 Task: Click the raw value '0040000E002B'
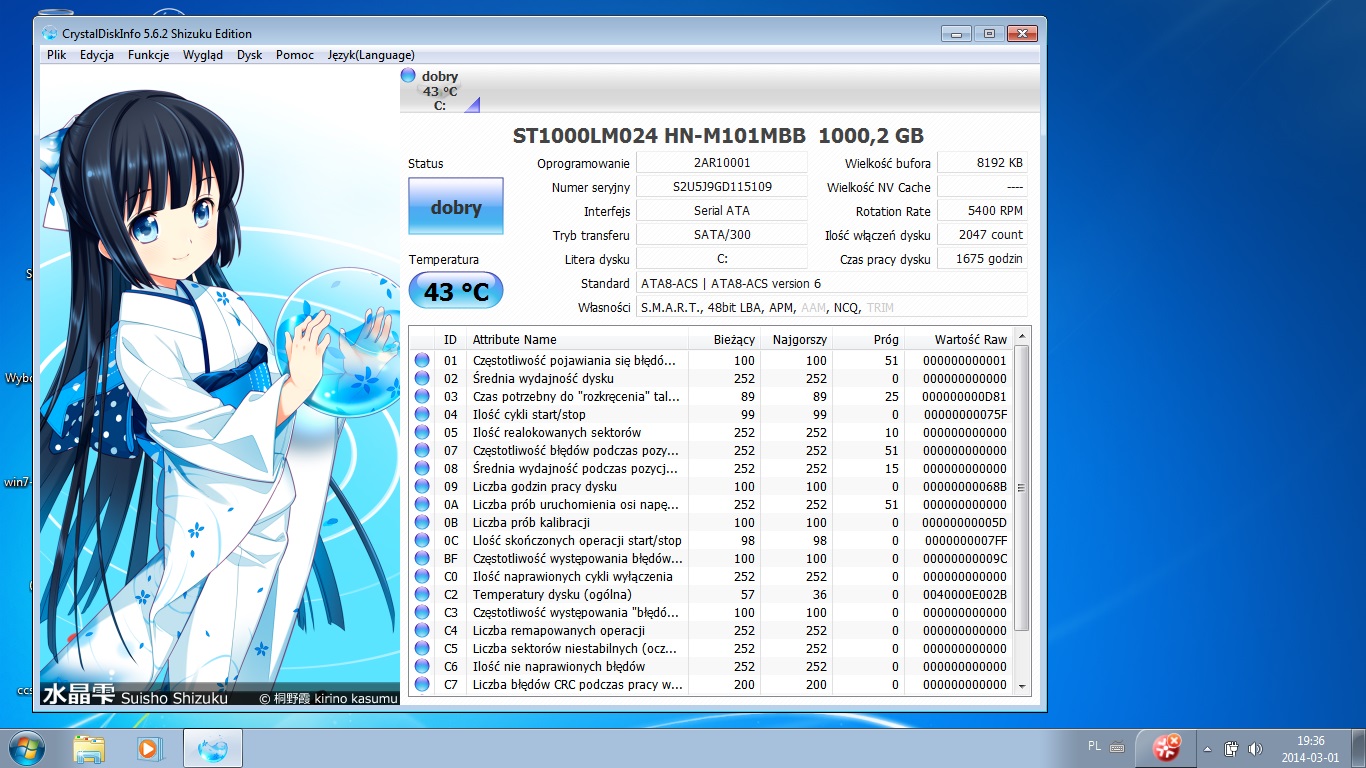click(x=965, y=594)
